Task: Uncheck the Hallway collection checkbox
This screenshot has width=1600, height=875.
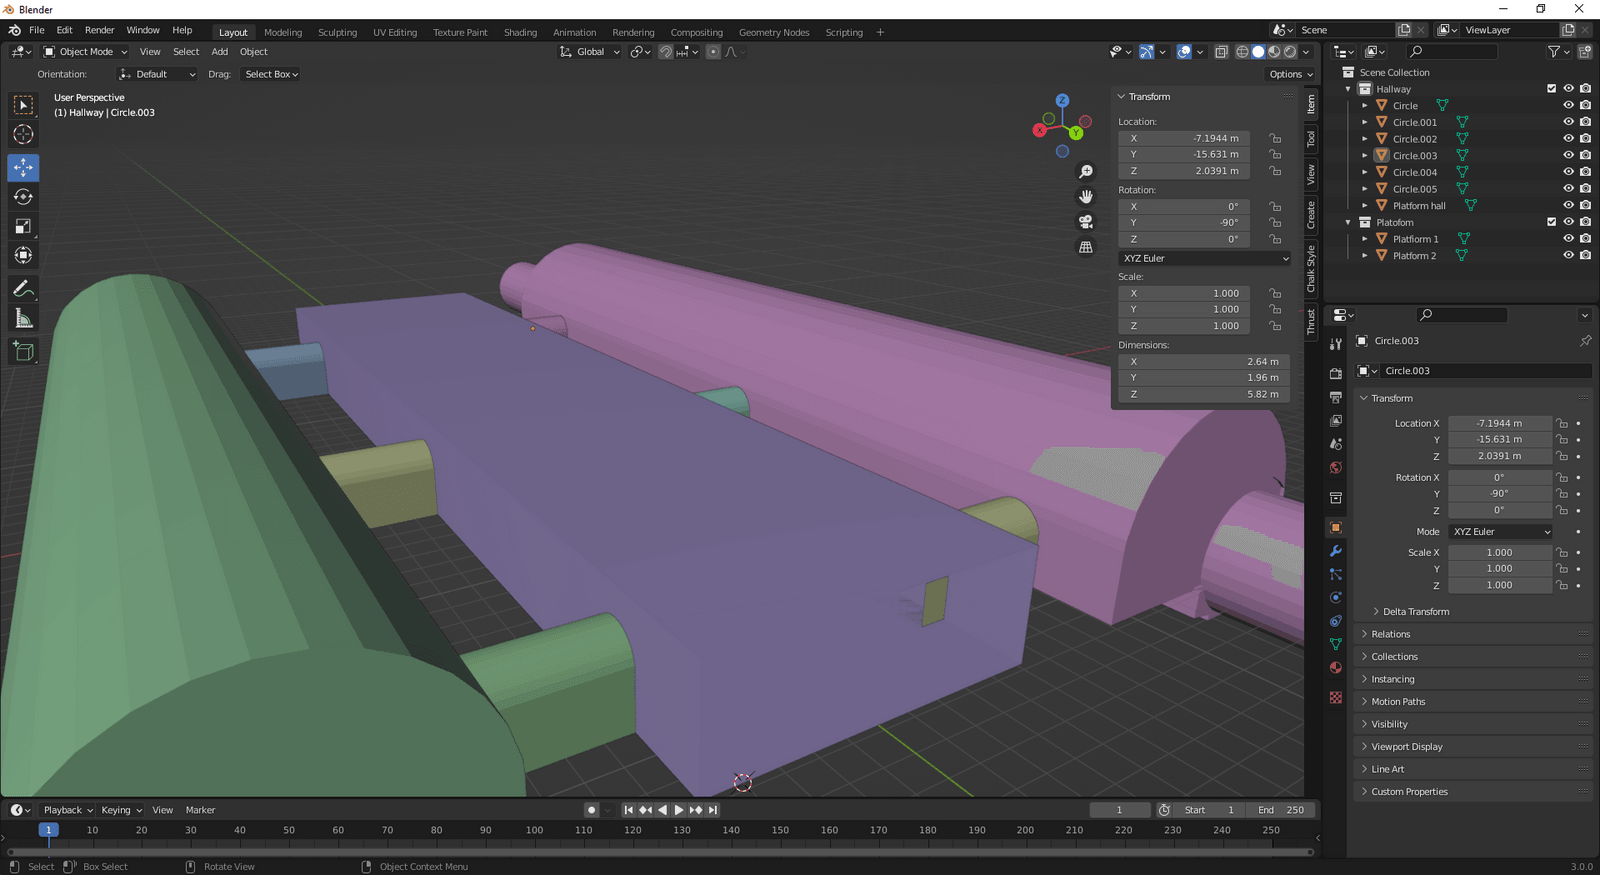Action: [1551, 89]
